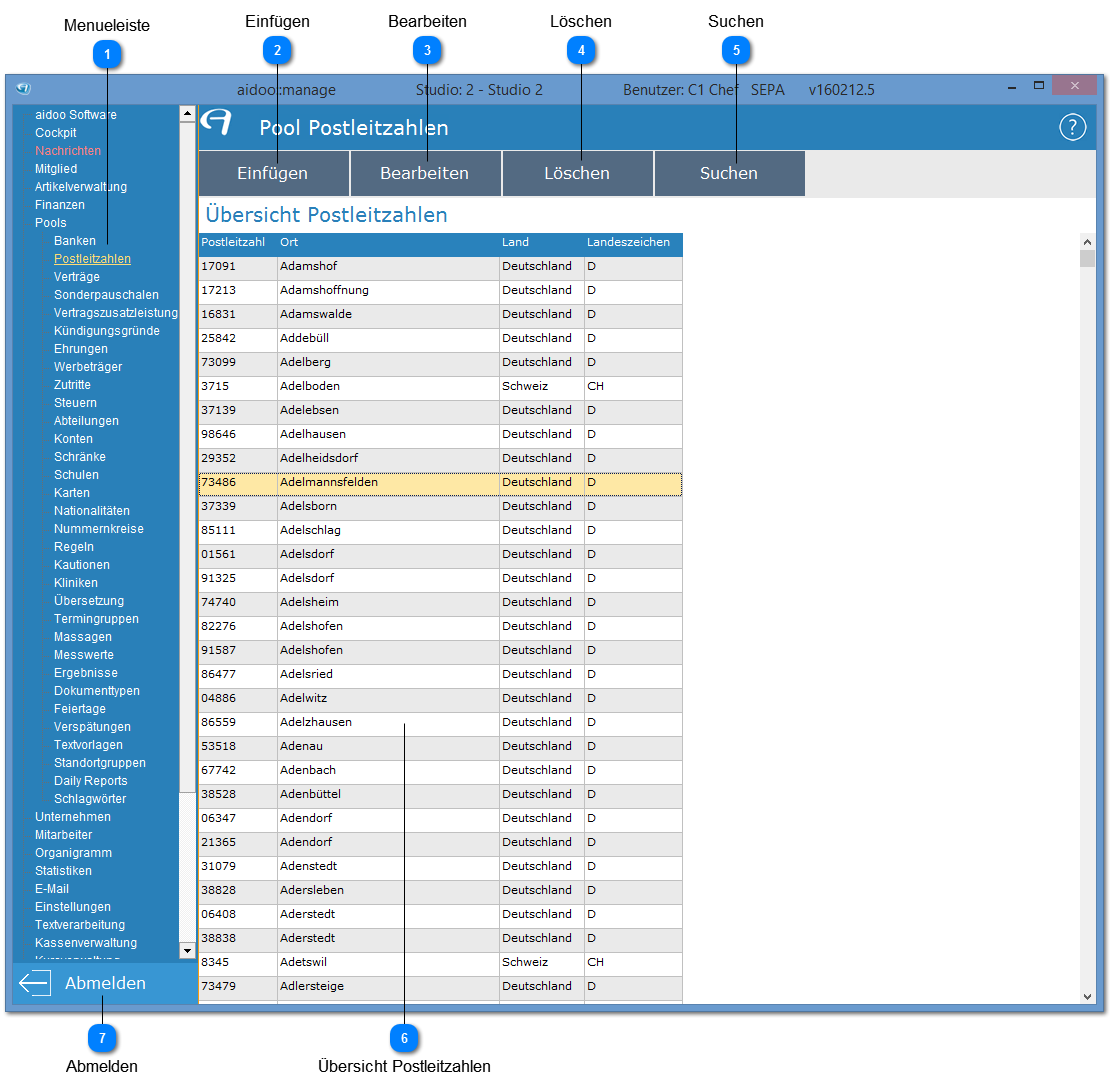Select the Adenbüttel row

point(441,795)
